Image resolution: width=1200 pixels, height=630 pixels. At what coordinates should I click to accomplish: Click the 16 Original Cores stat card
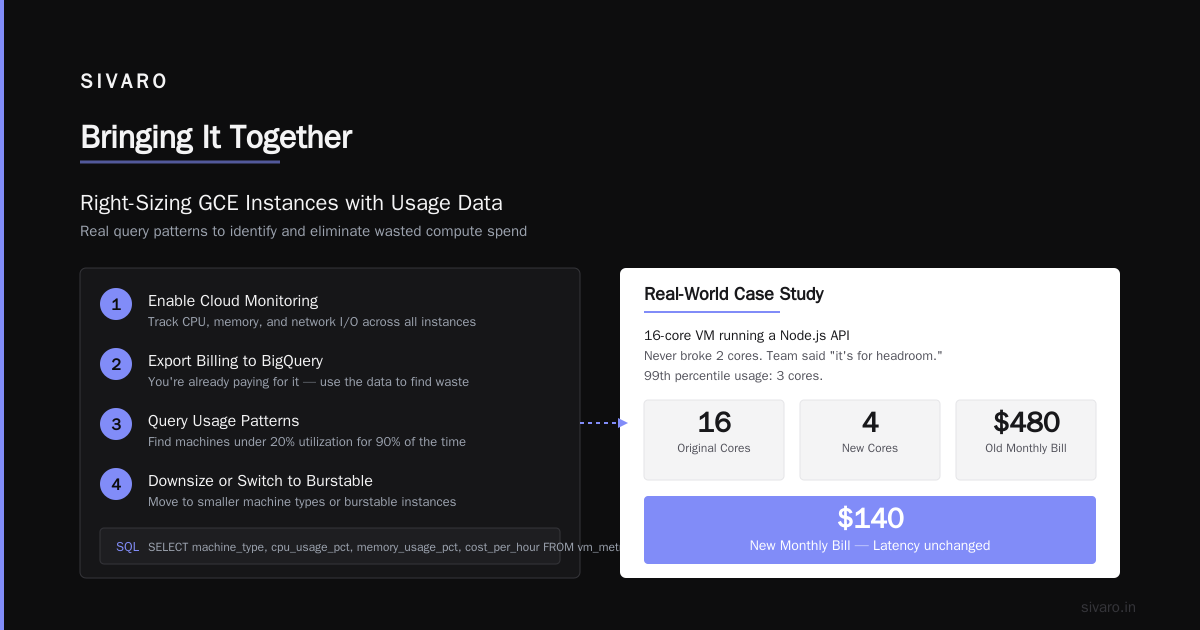coord(714,440)
